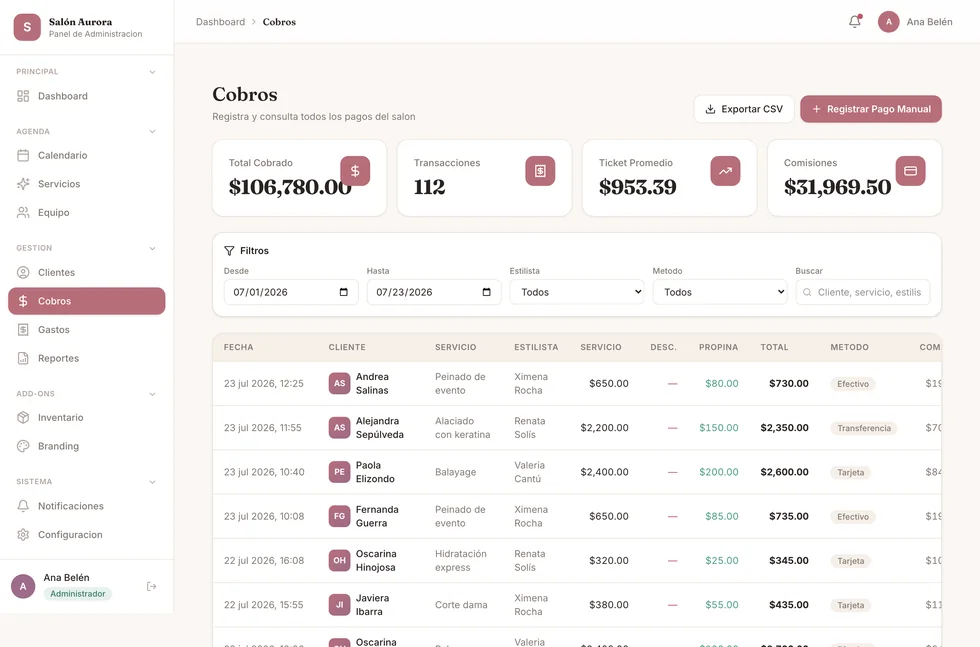
Task: Open Clientes in the sidebar
Action: [87, 273]
